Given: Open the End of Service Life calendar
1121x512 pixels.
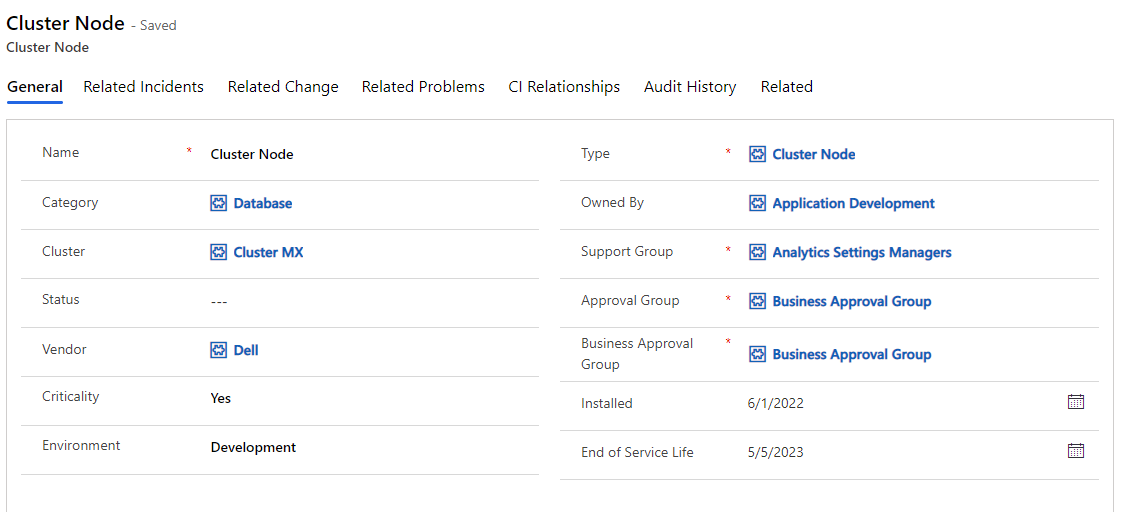Looking at the screenshot, I should point(1076,451).
